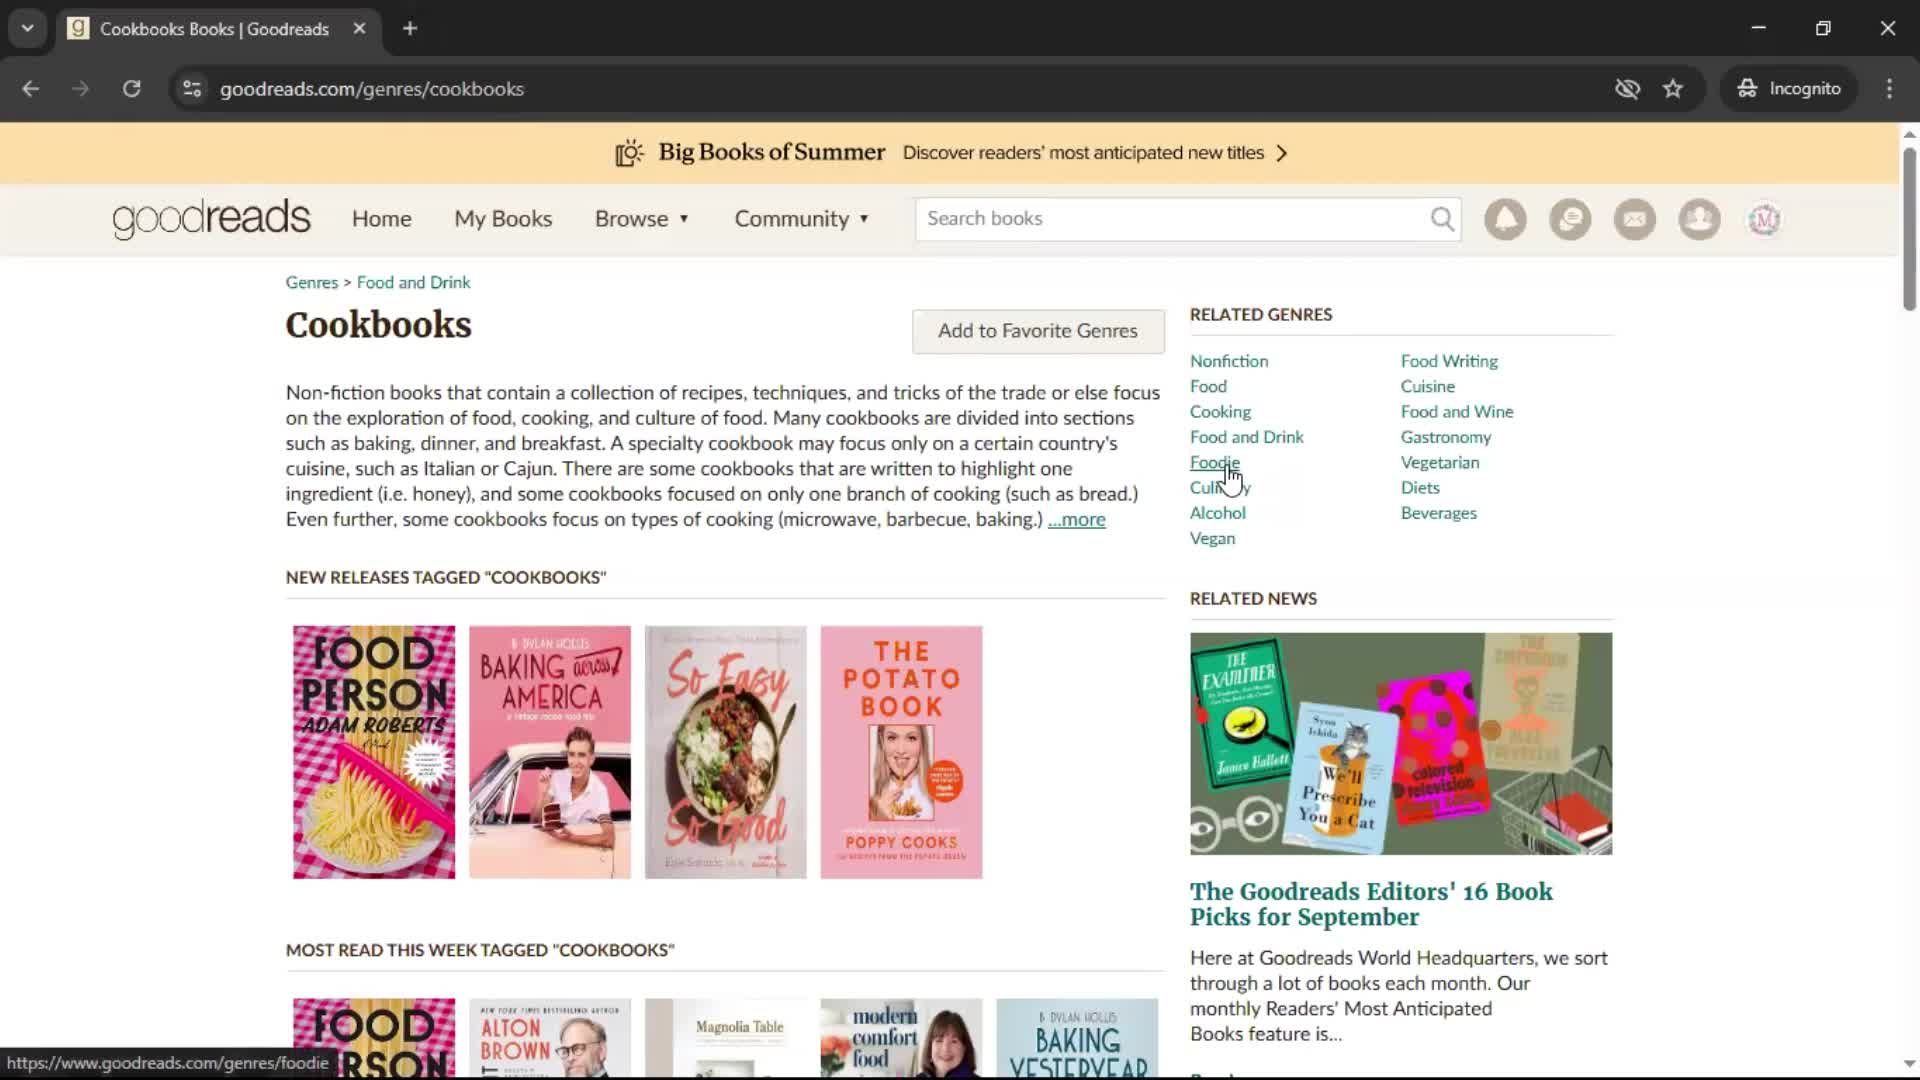The width and height of the screenshot is (1920, 1080).
Task: Open the Diets genre link
Action: tap(1420, 488)
